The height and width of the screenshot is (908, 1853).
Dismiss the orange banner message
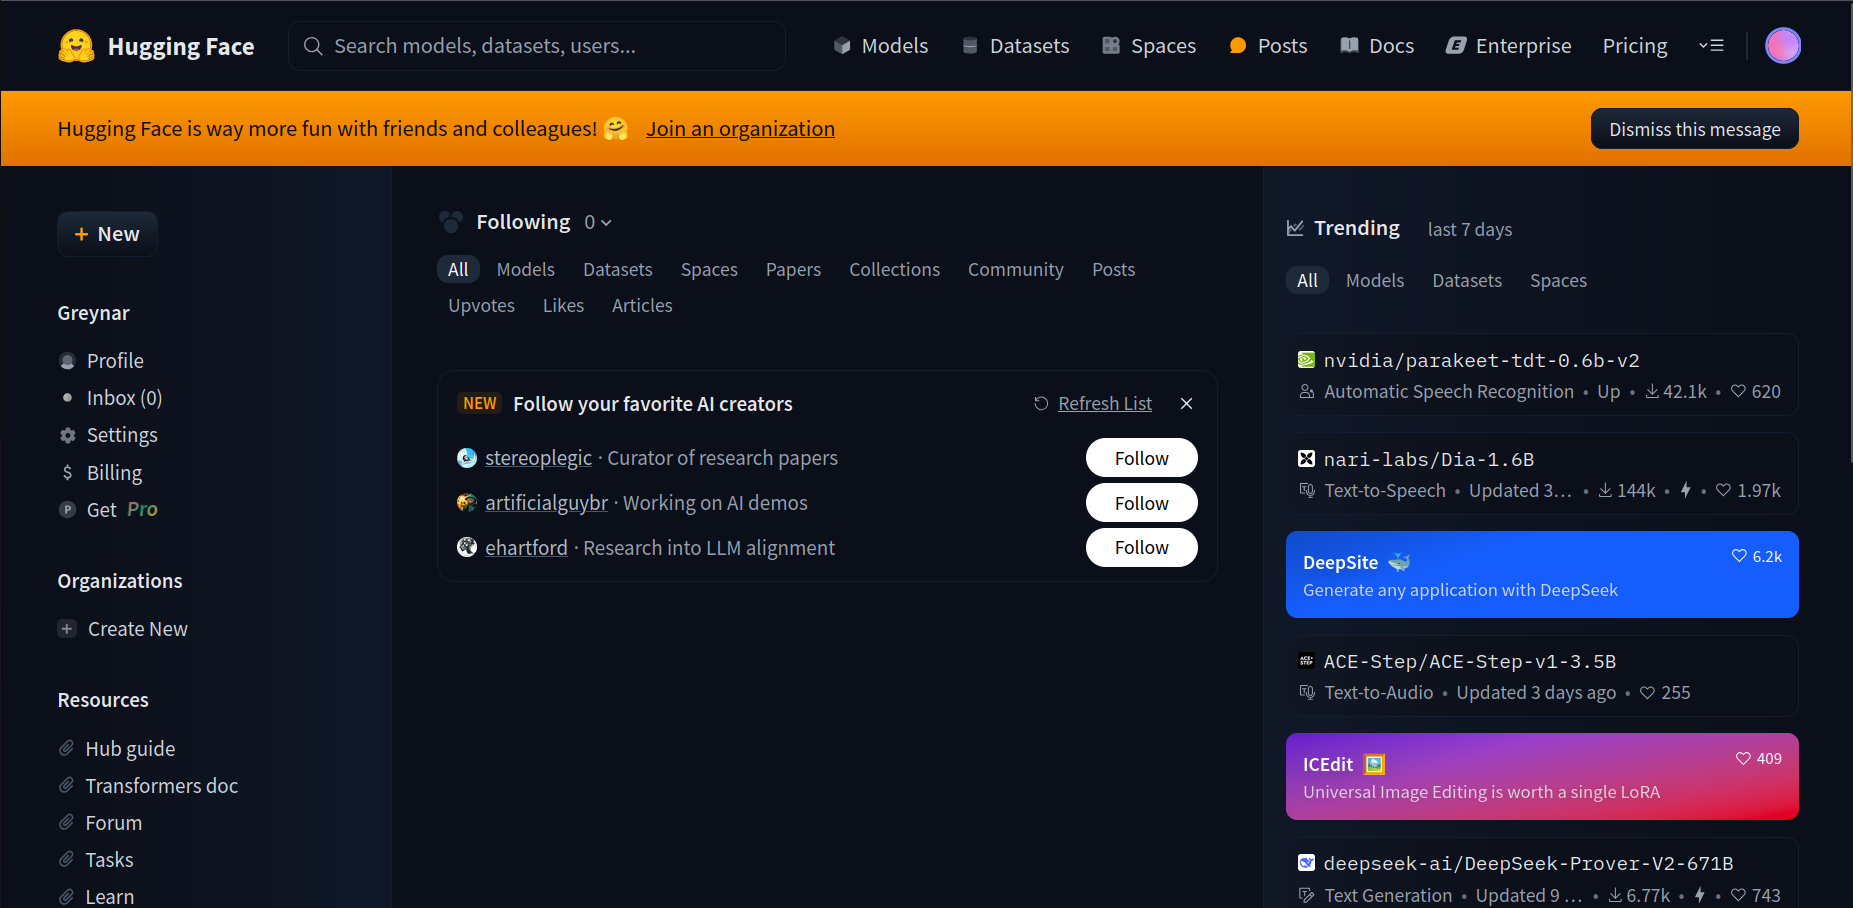1695,129
